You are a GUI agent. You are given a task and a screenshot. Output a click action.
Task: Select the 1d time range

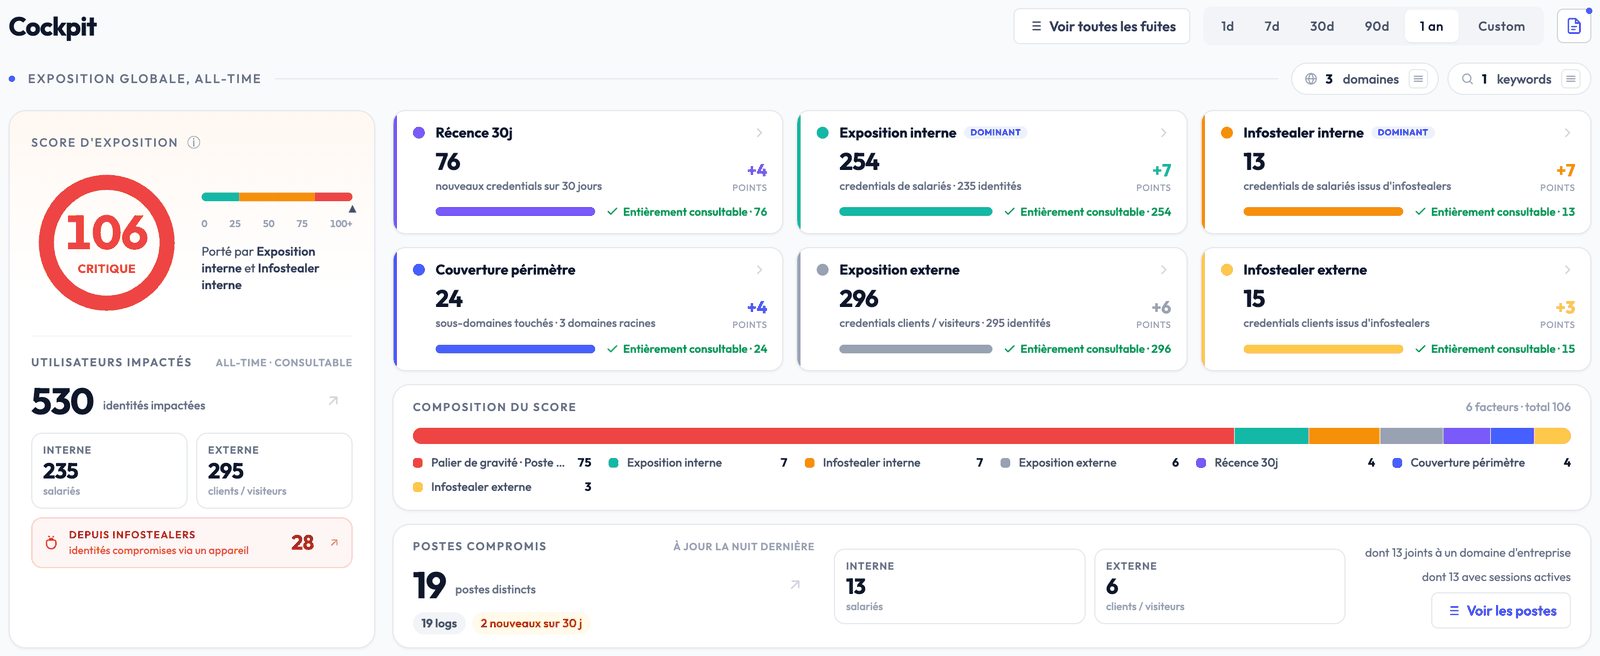click(x=1227, y=26)
